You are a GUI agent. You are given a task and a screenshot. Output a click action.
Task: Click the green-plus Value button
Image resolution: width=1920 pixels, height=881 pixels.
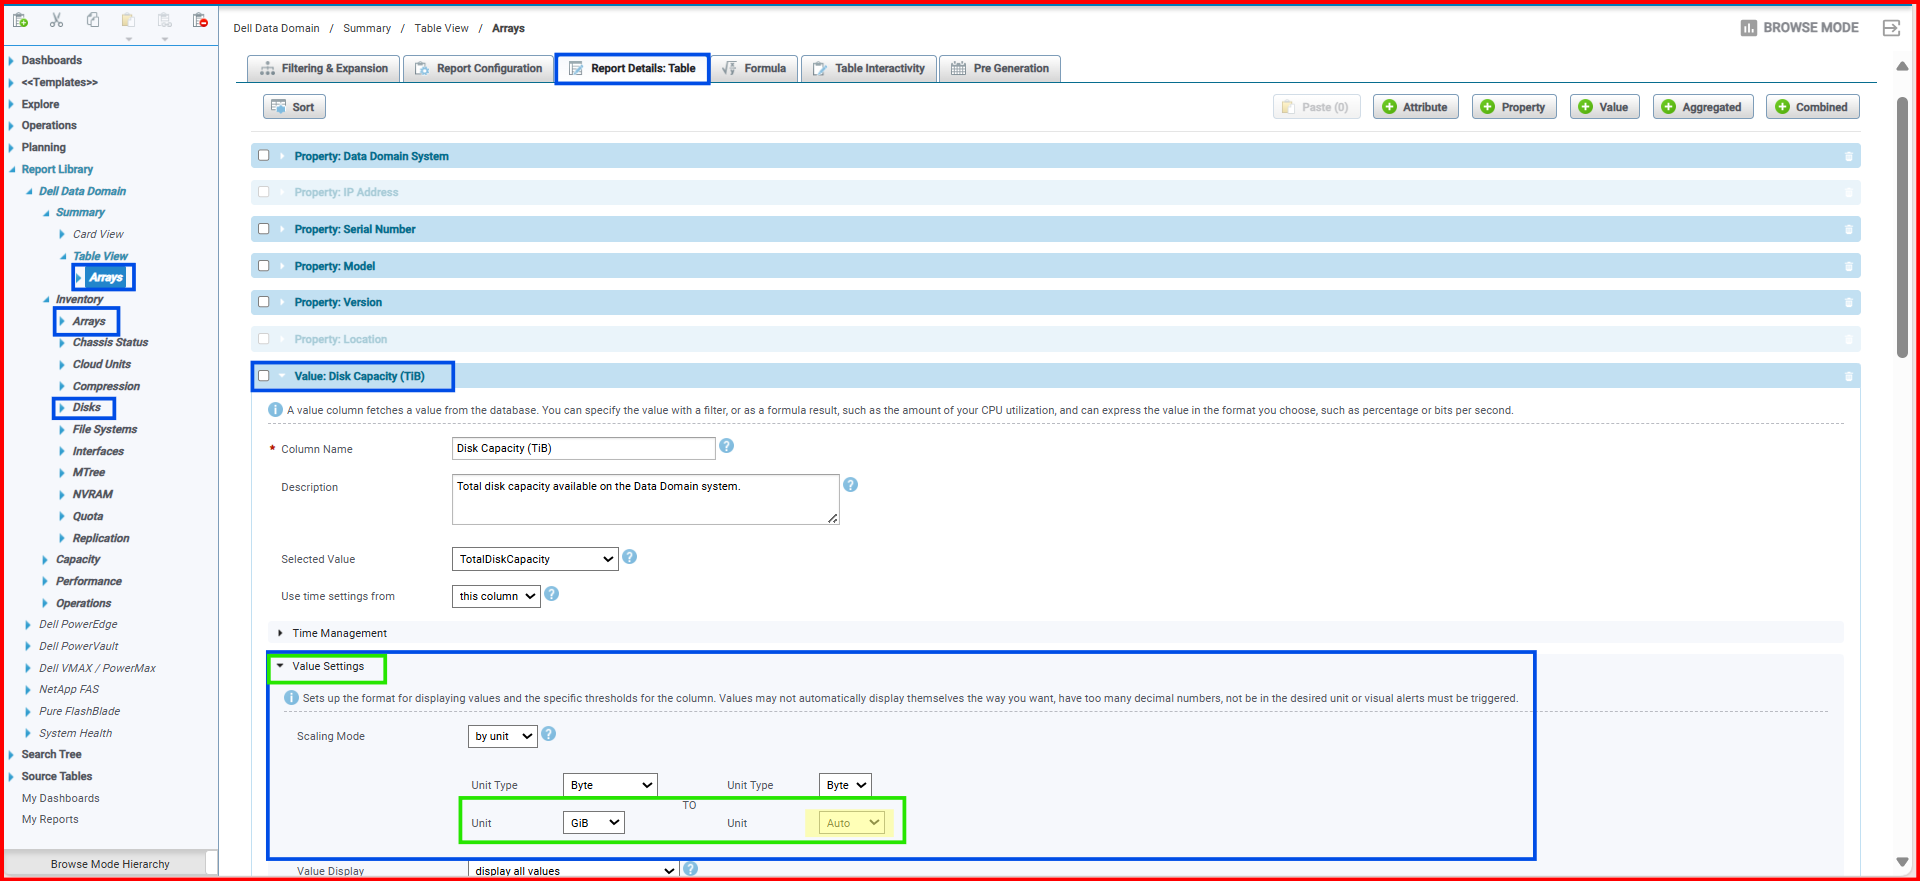(1604, 107)
